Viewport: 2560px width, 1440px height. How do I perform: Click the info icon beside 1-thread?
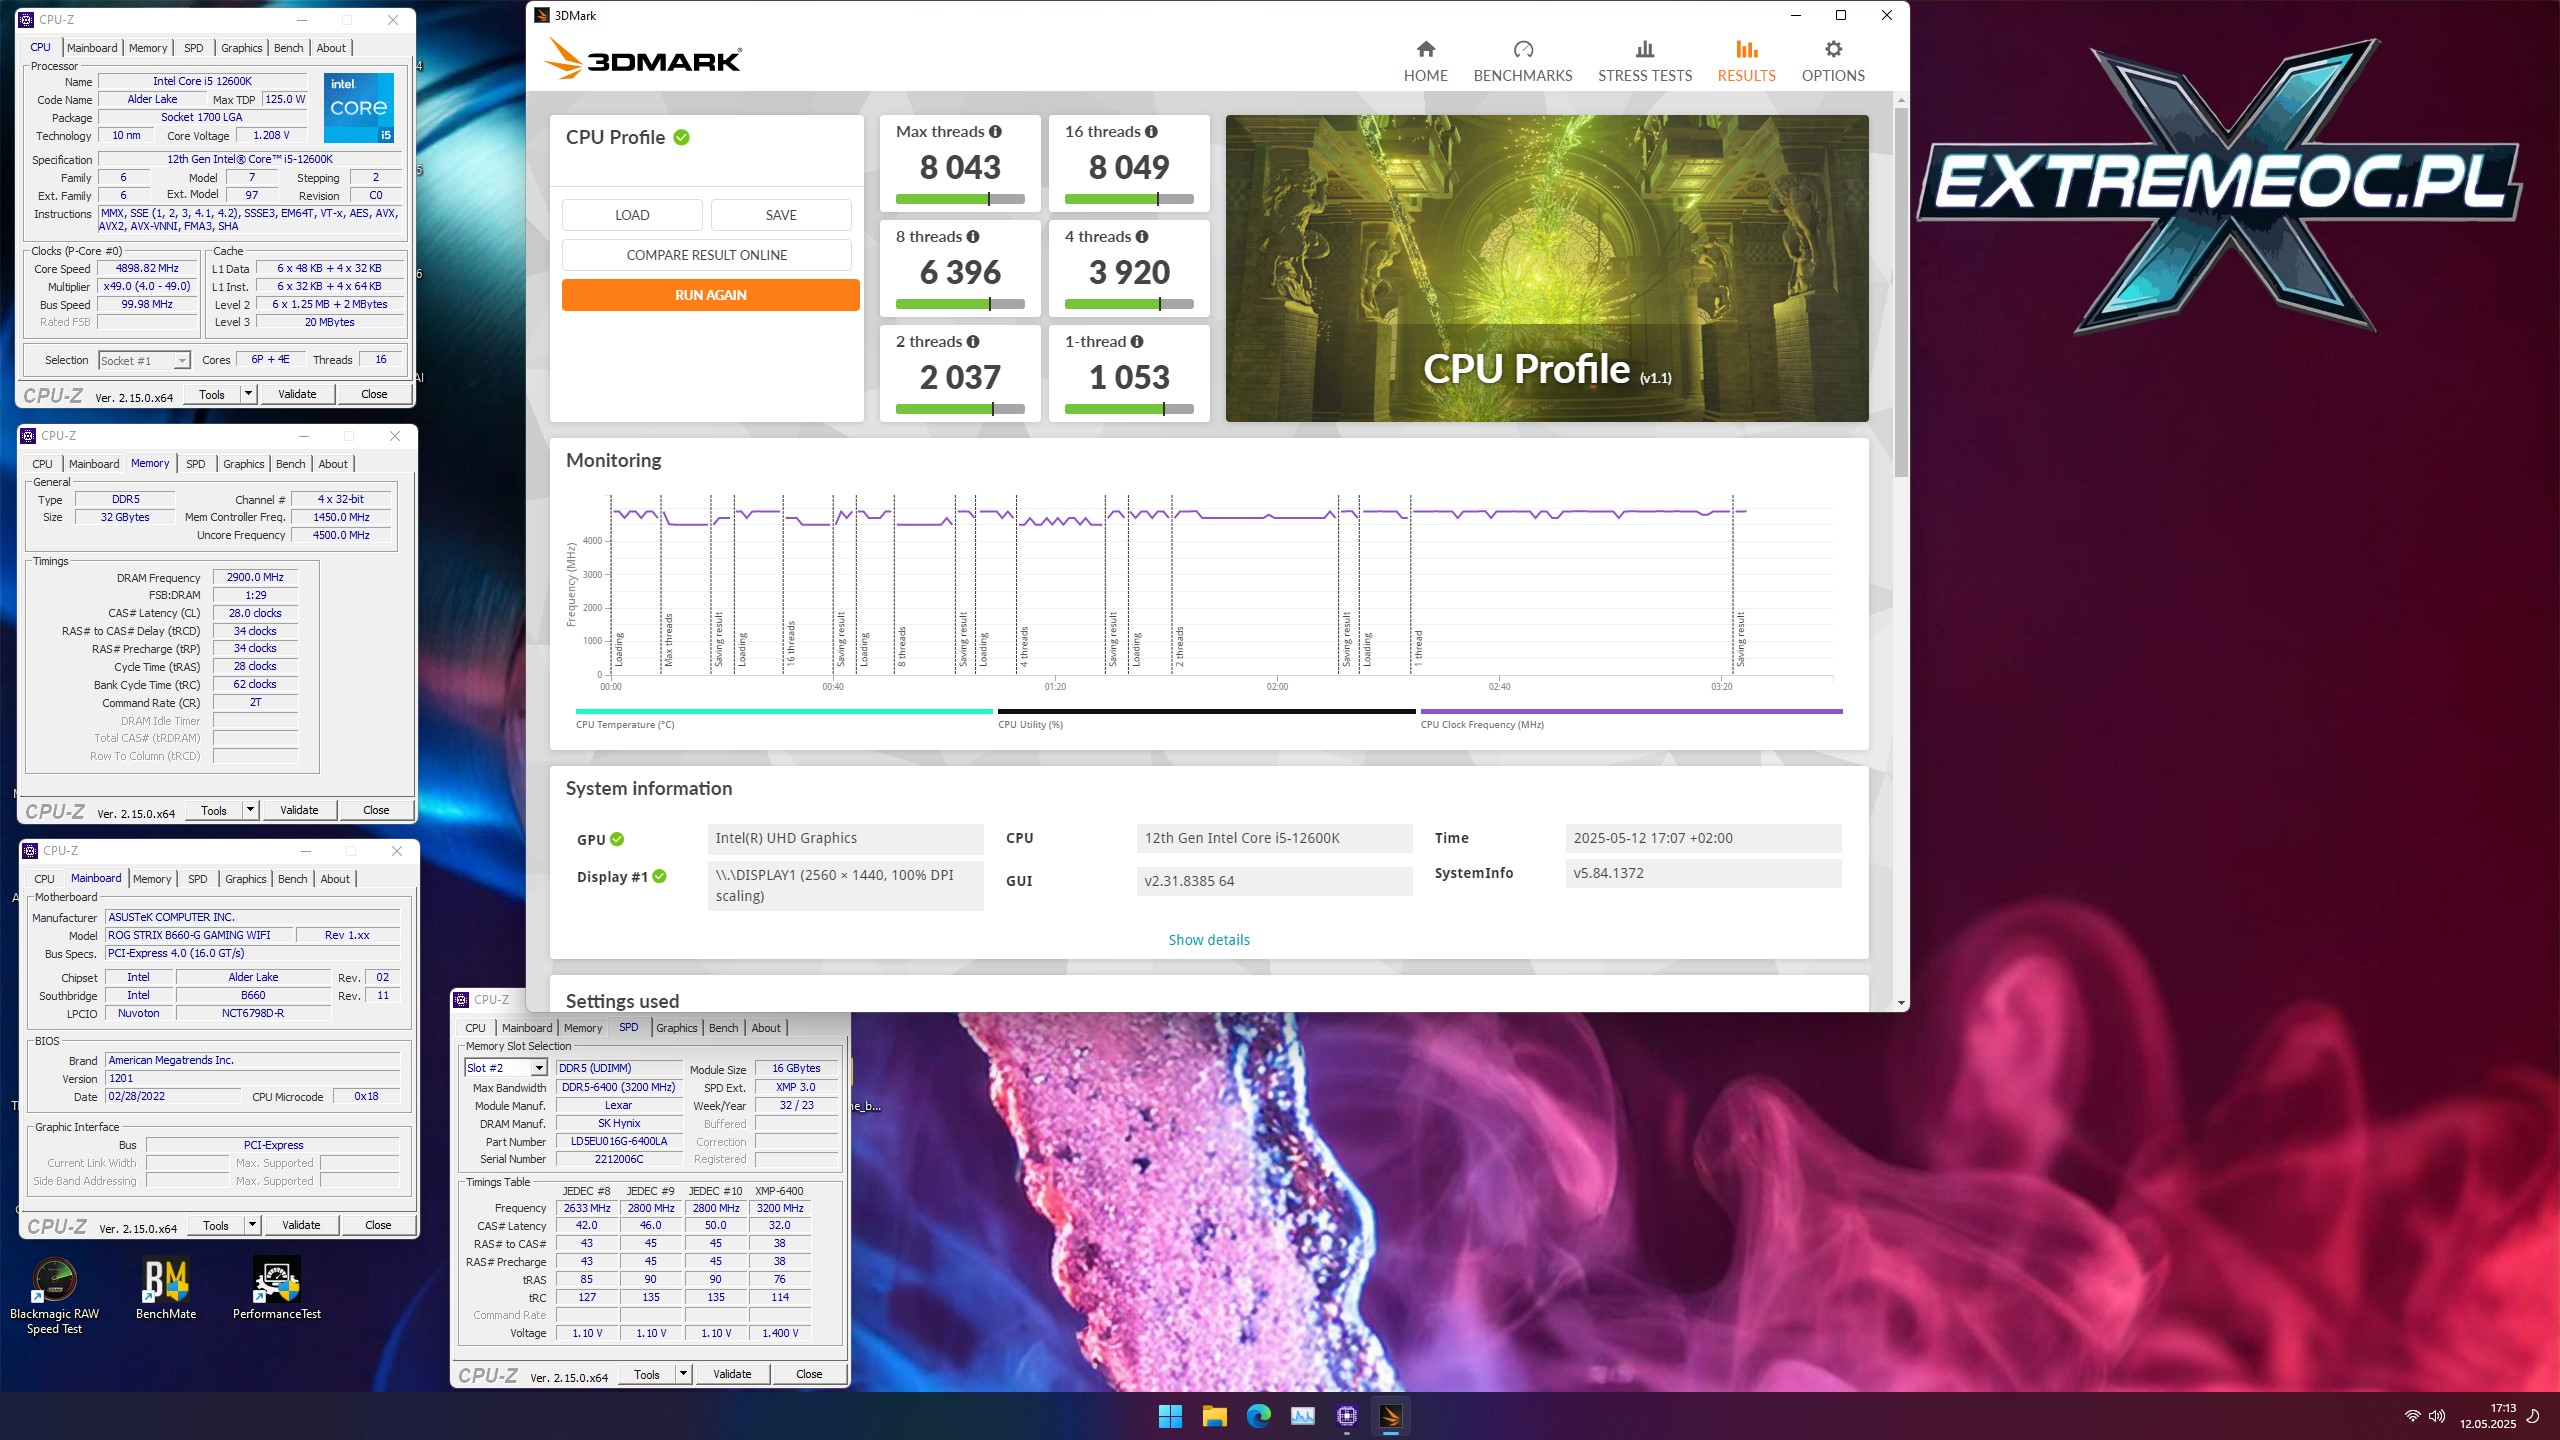click(1137, 342)
